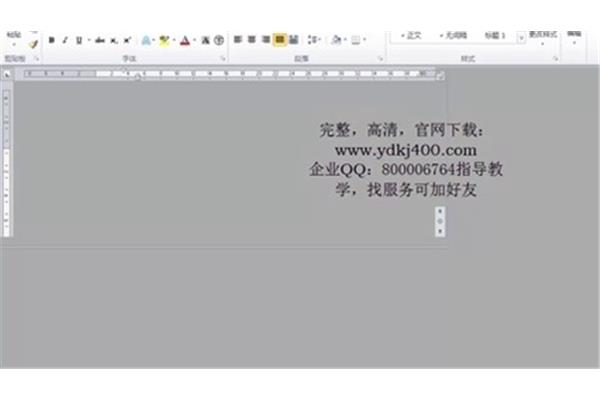Center the paragraph text
Image resolution: width=600 pixels, height=400 pixels.
pos(252,40)
